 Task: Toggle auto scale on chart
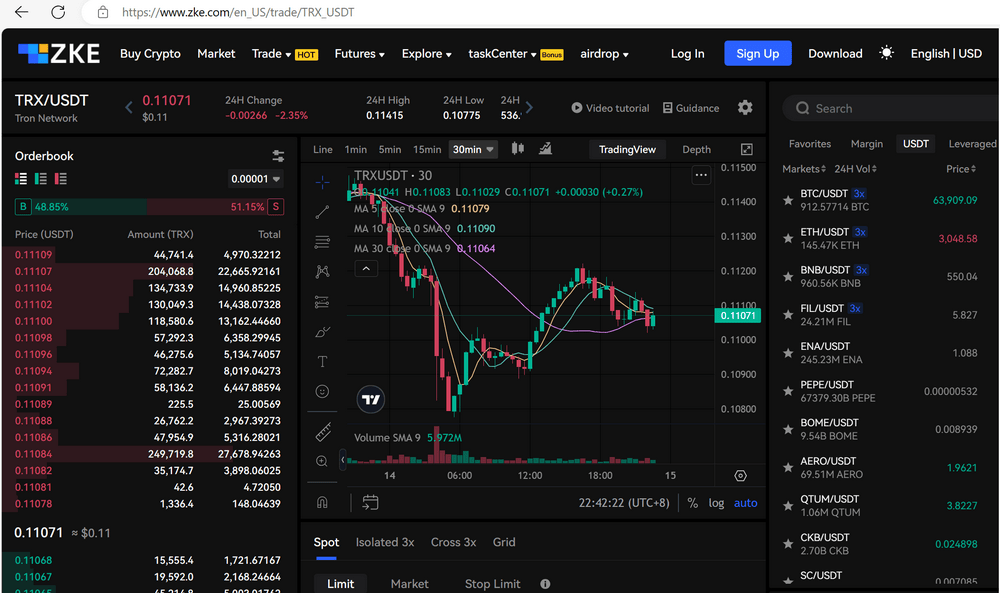coord(746,502)
